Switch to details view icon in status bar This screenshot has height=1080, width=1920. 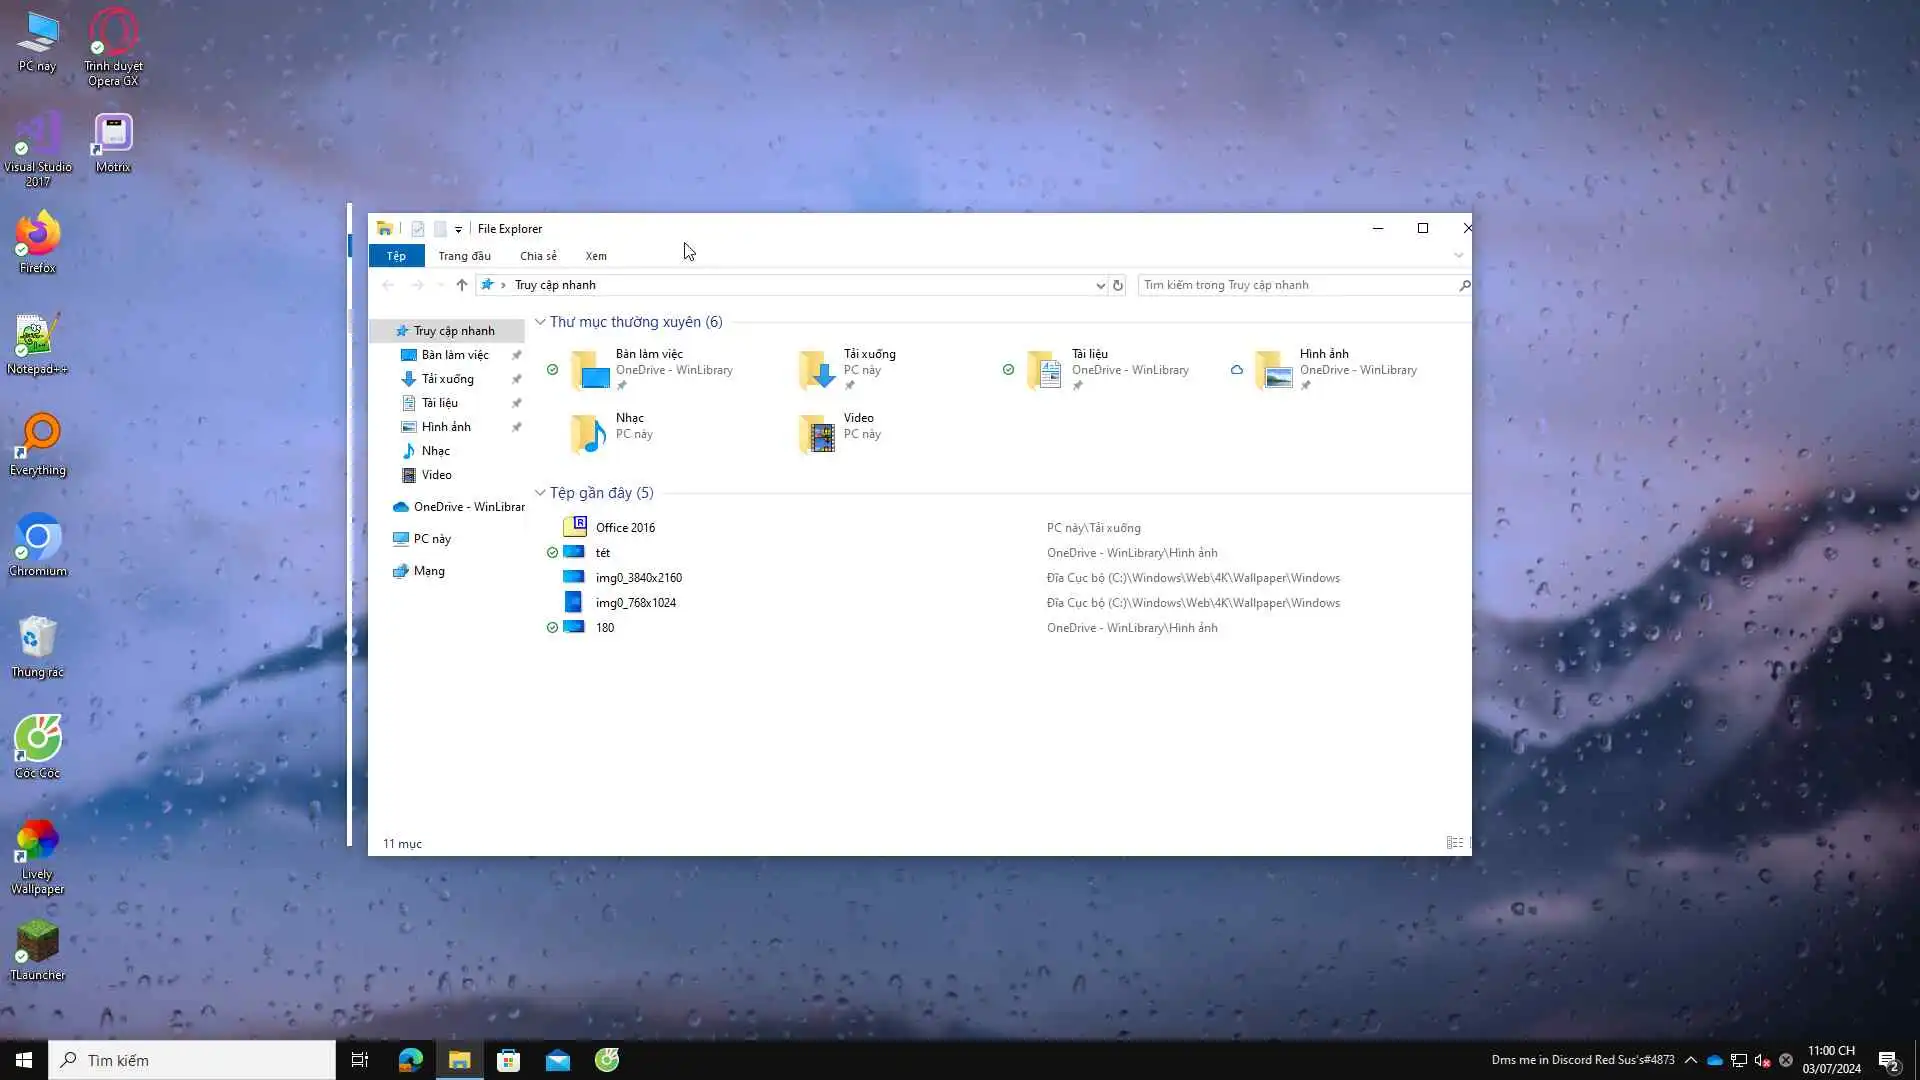pos(1454,843)
